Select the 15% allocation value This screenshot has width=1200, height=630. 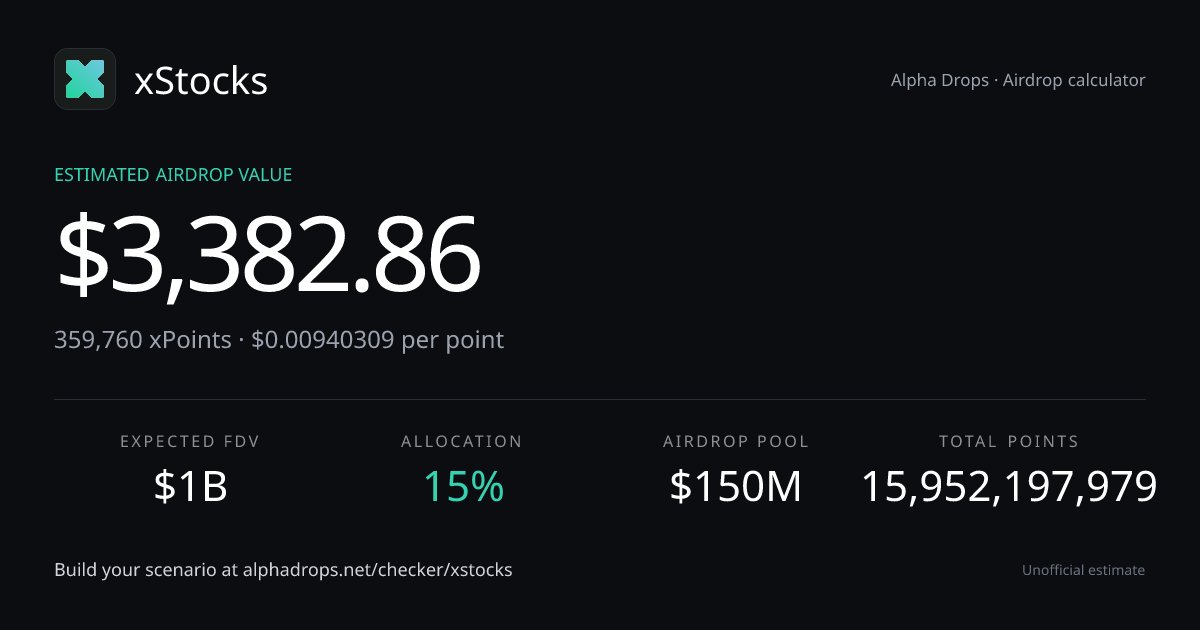coord(463,486)
